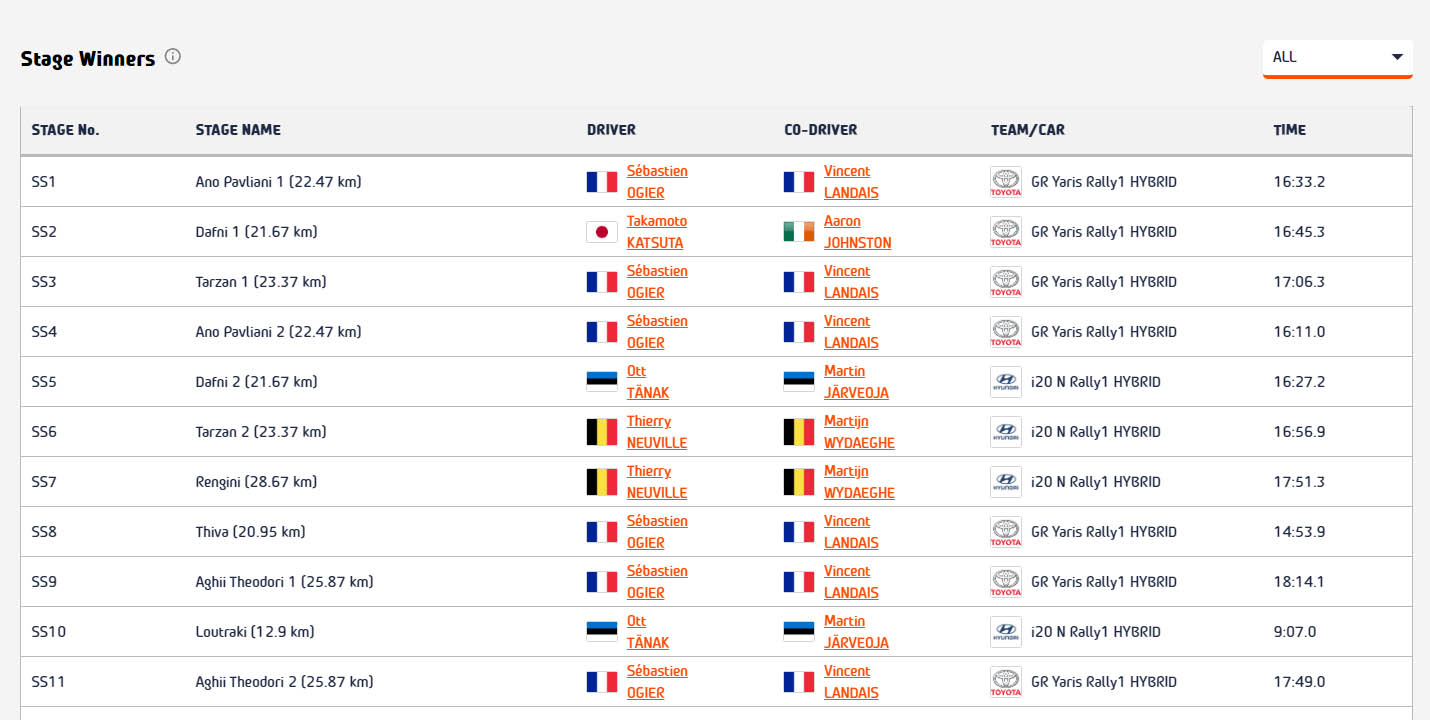
Task: Click the Hyundai logo in the SS10 row
Action: point(1006,632)
